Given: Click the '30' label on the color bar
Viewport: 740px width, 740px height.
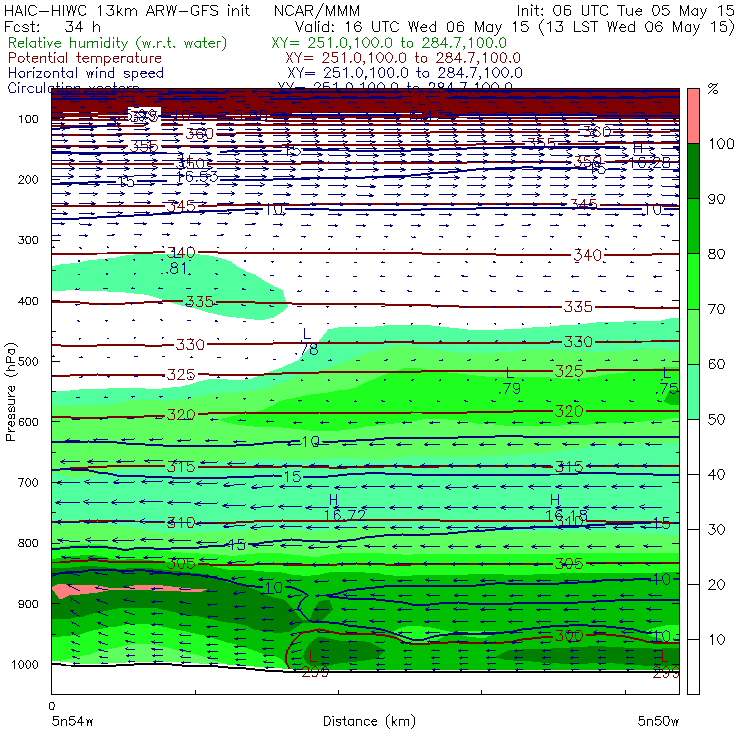Looking at the screenshot, I should pos(716,530).
